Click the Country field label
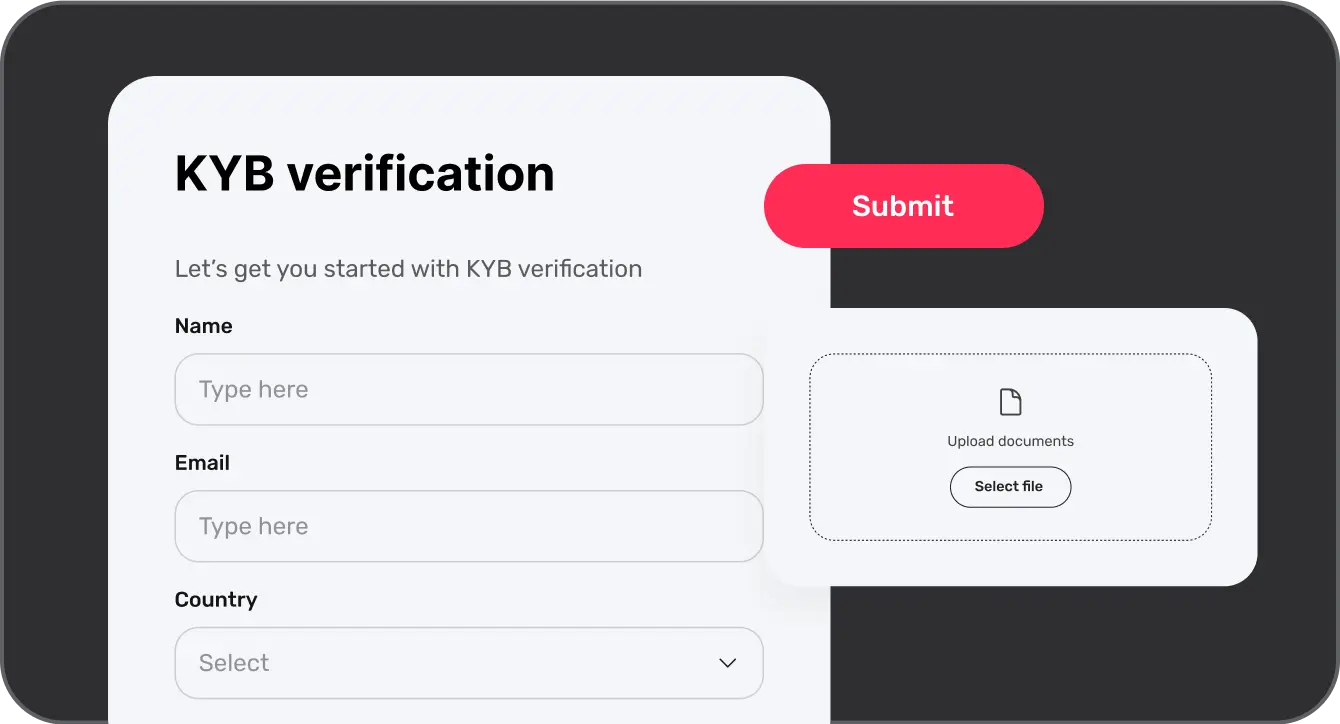Image resolution: width=1340 pixels, height=724 pixels. 216,600
